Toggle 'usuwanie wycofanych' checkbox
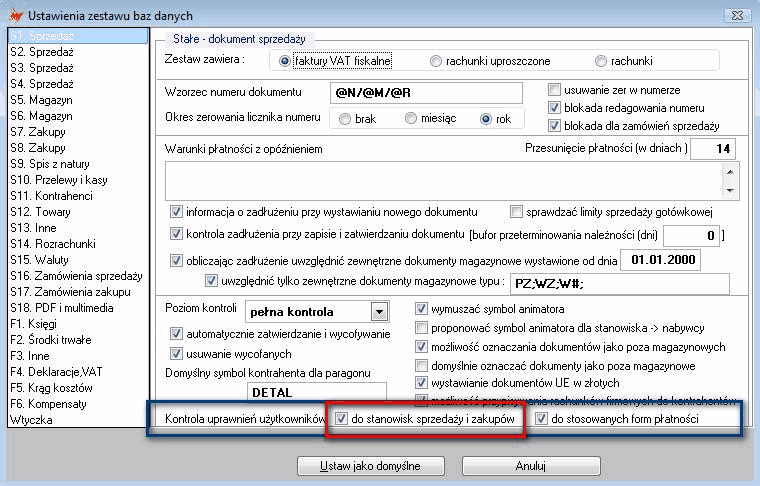The height and width of the screenshot is (486, 760). click(176, 354)
